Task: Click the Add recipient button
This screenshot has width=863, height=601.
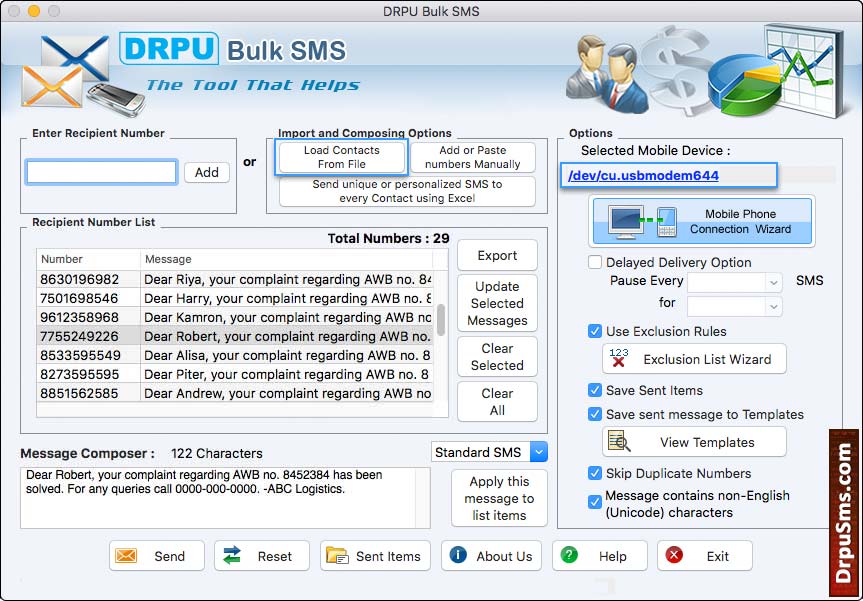Action: (x=206, y=172)
